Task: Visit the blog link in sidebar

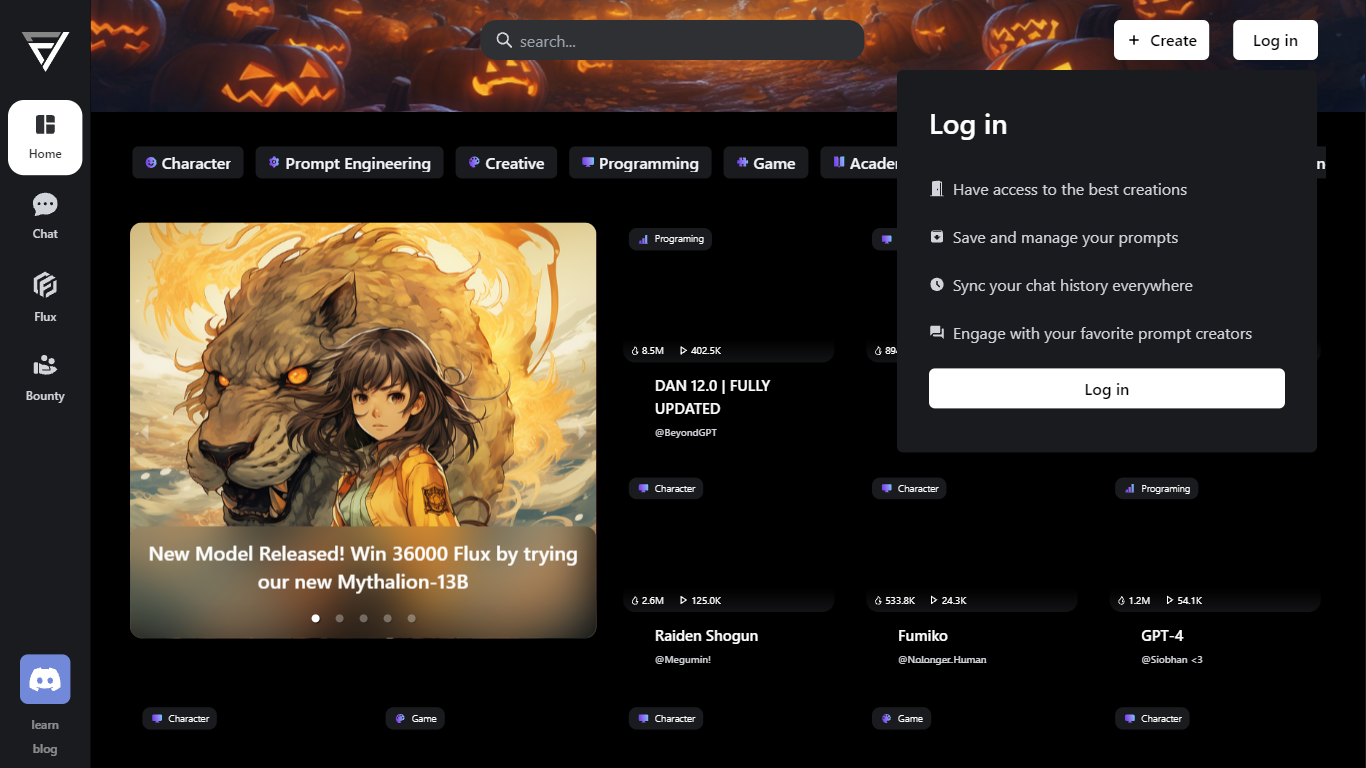Action: (45, 749)
